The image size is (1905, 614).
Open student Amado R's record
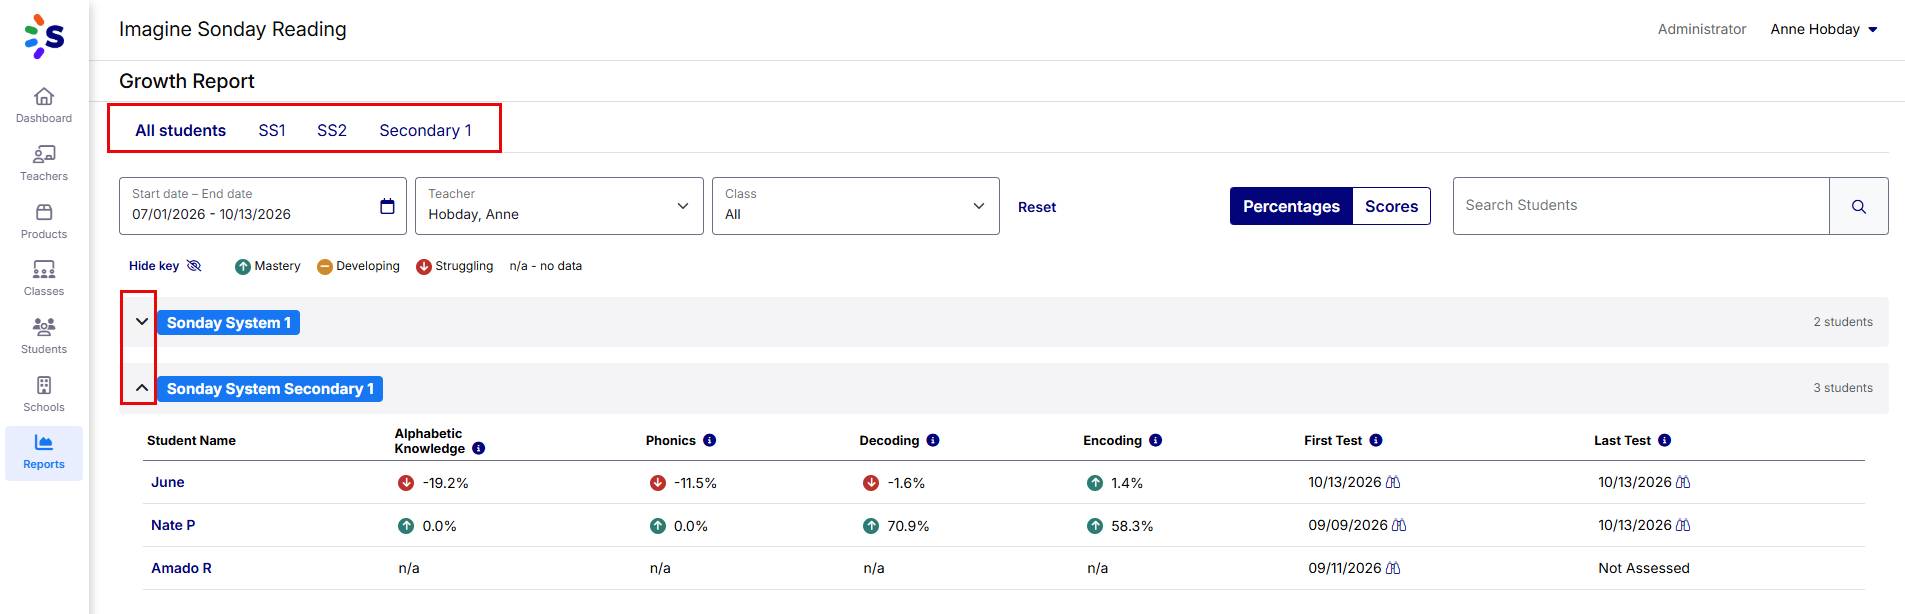pos(181,568)
